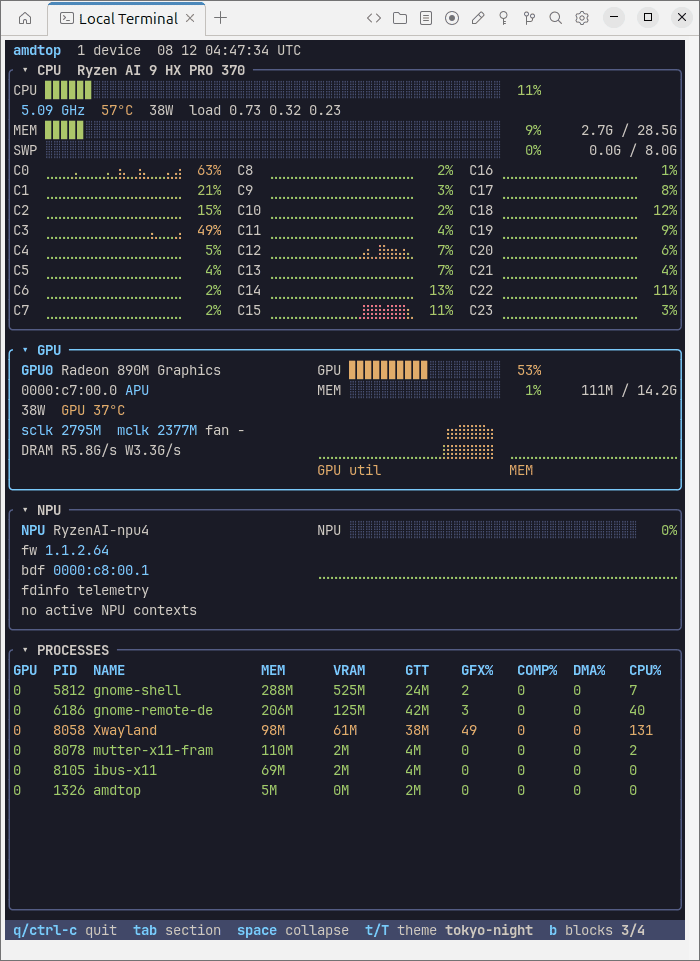Click the CPU% column header
This screenshot has height=961, width=700.
pyautogui.click(x=645, y=670)
